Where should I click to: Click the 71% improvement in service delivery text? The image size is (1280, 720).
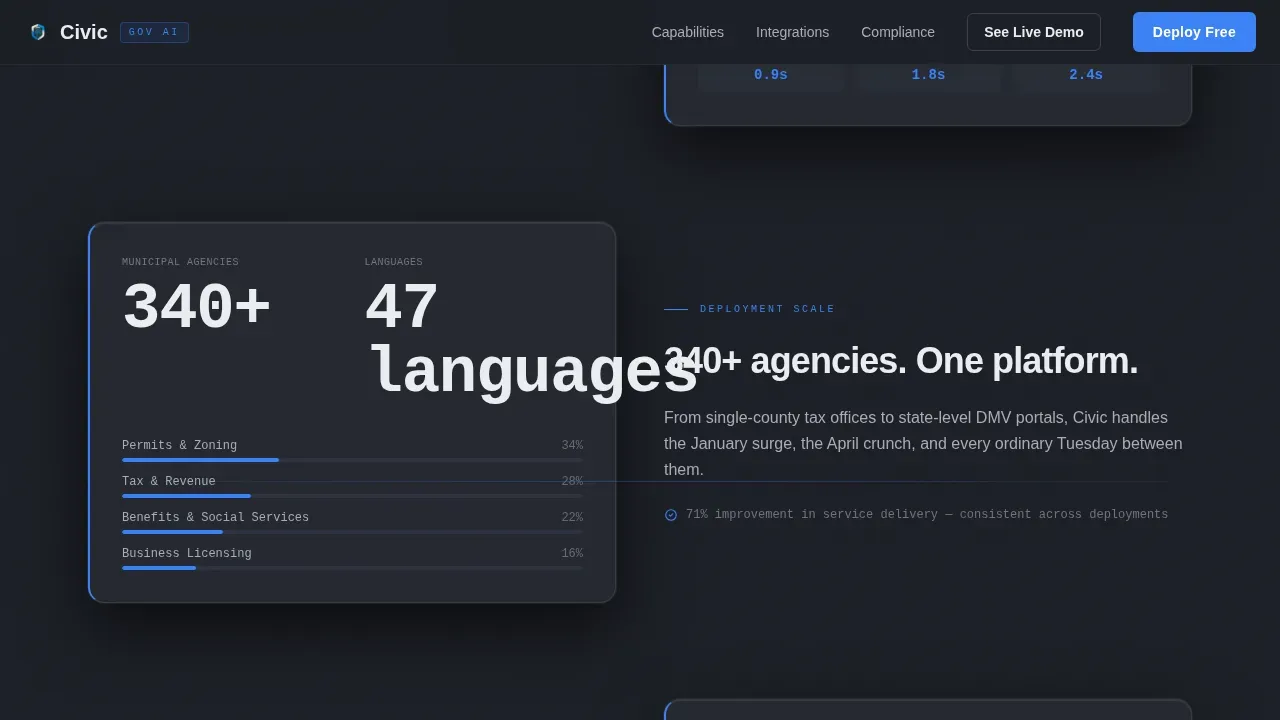[x=927, y=515]
